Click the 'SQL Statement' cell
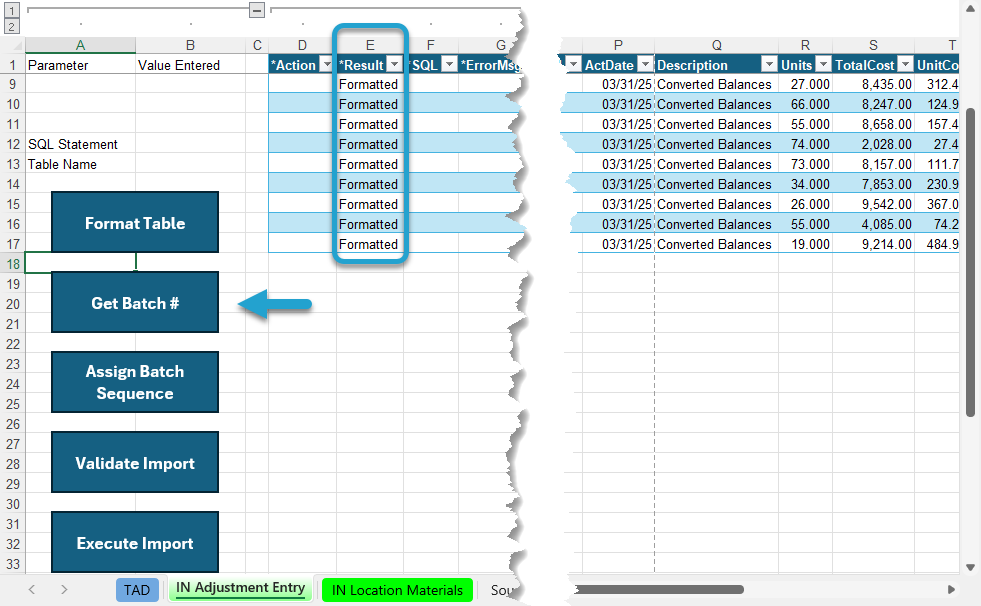The height and width of the screenshot is (606, 981). 80,144
